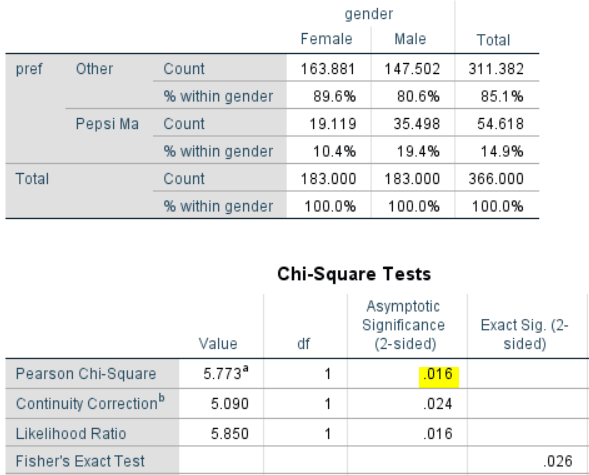Viewport: 589px width, 475px height.
Task: Click the Fisher's exact significance value .026
Action: [x=558, y=461]
